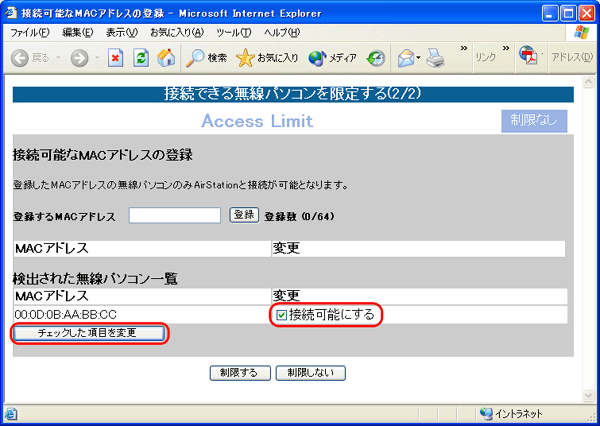This screenshot has width=600, height=426.
Task: Click the Back arrow toolbar icon
Action: pos(20,58)
